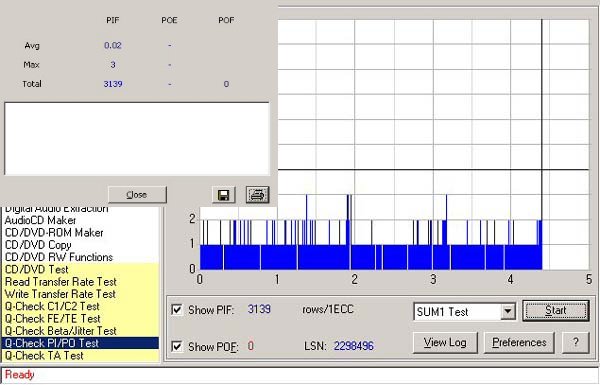The width and height of the screenshot is (600, 385).
Task: Open the SUM1 Test dropdown
Action: click(x=508, y=312)
